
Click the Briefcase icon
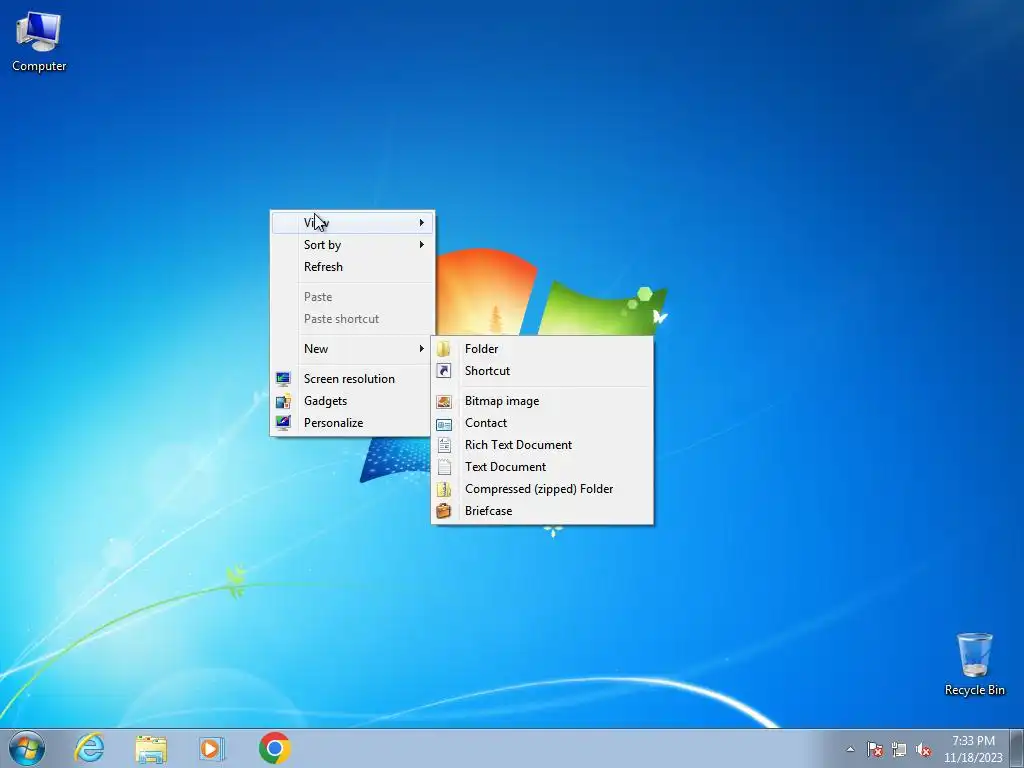pos(443,511)
